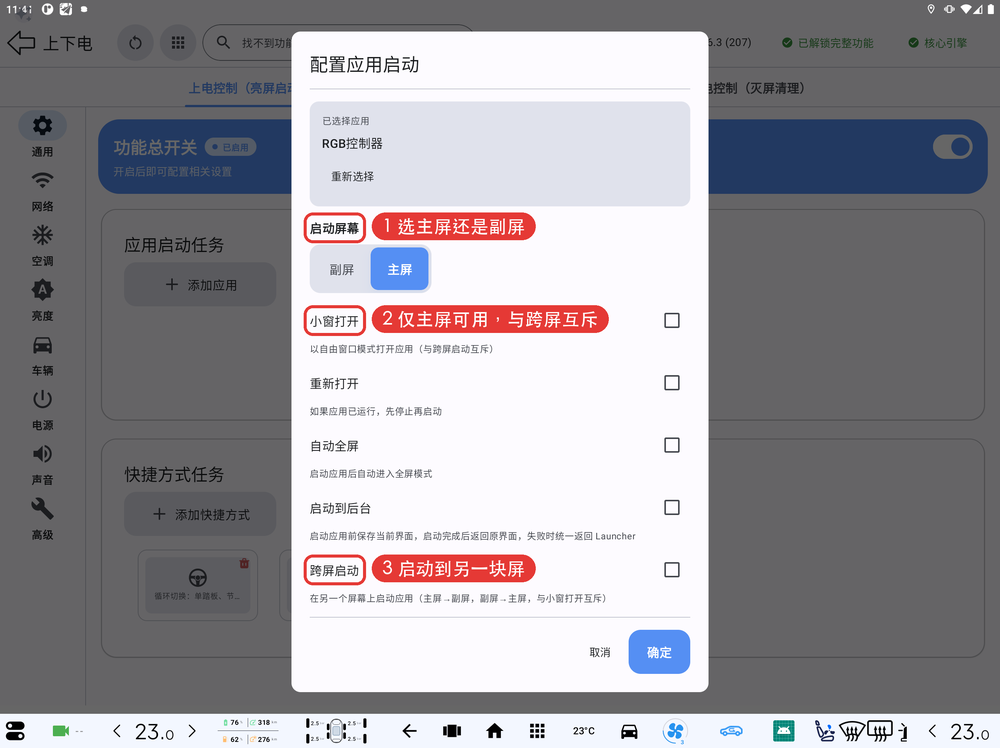The height and width of the screenshot is (748, 1000).
Task: Switch to 上电控制 (亮屏启动) tab
Action: (x=240, y=89)
